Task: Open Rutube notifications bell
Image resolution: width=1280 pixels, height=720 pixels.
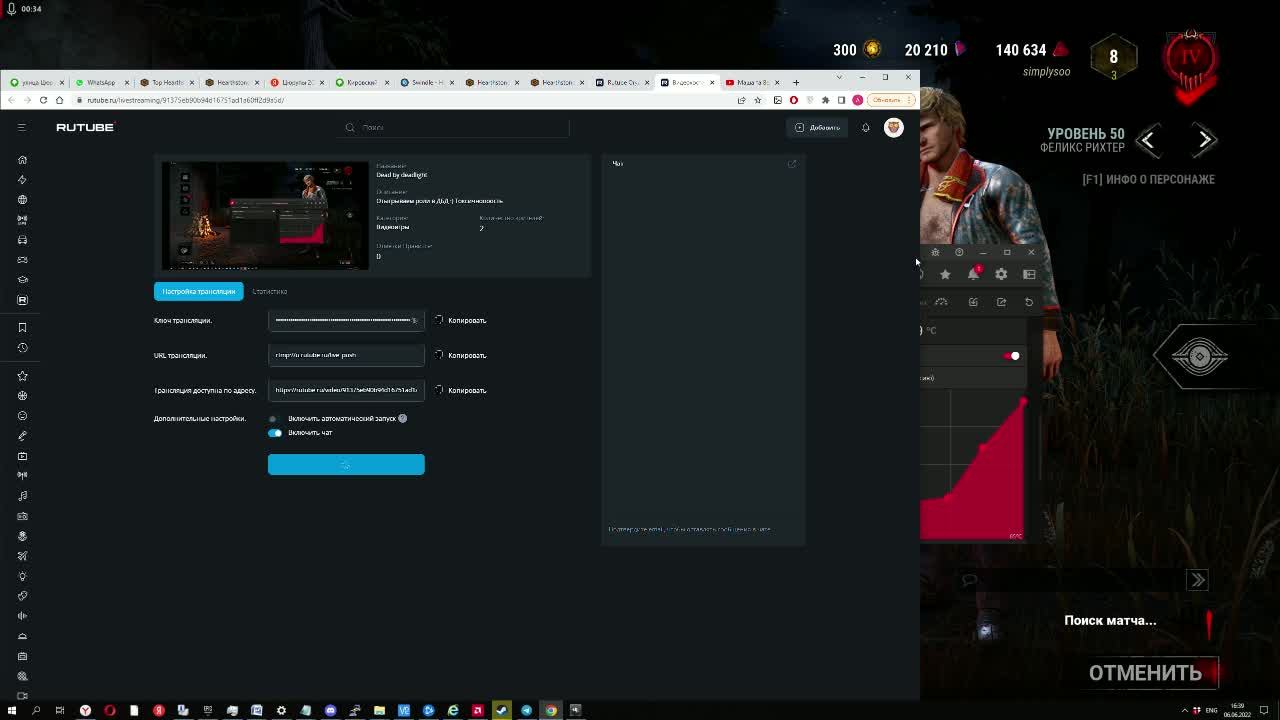Action: [866, 127]
